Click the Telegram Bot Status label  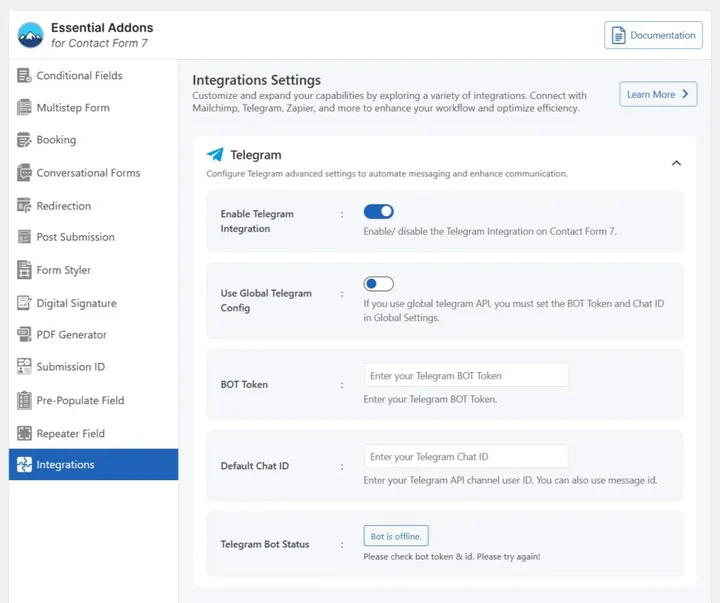[x=264, y=544]
